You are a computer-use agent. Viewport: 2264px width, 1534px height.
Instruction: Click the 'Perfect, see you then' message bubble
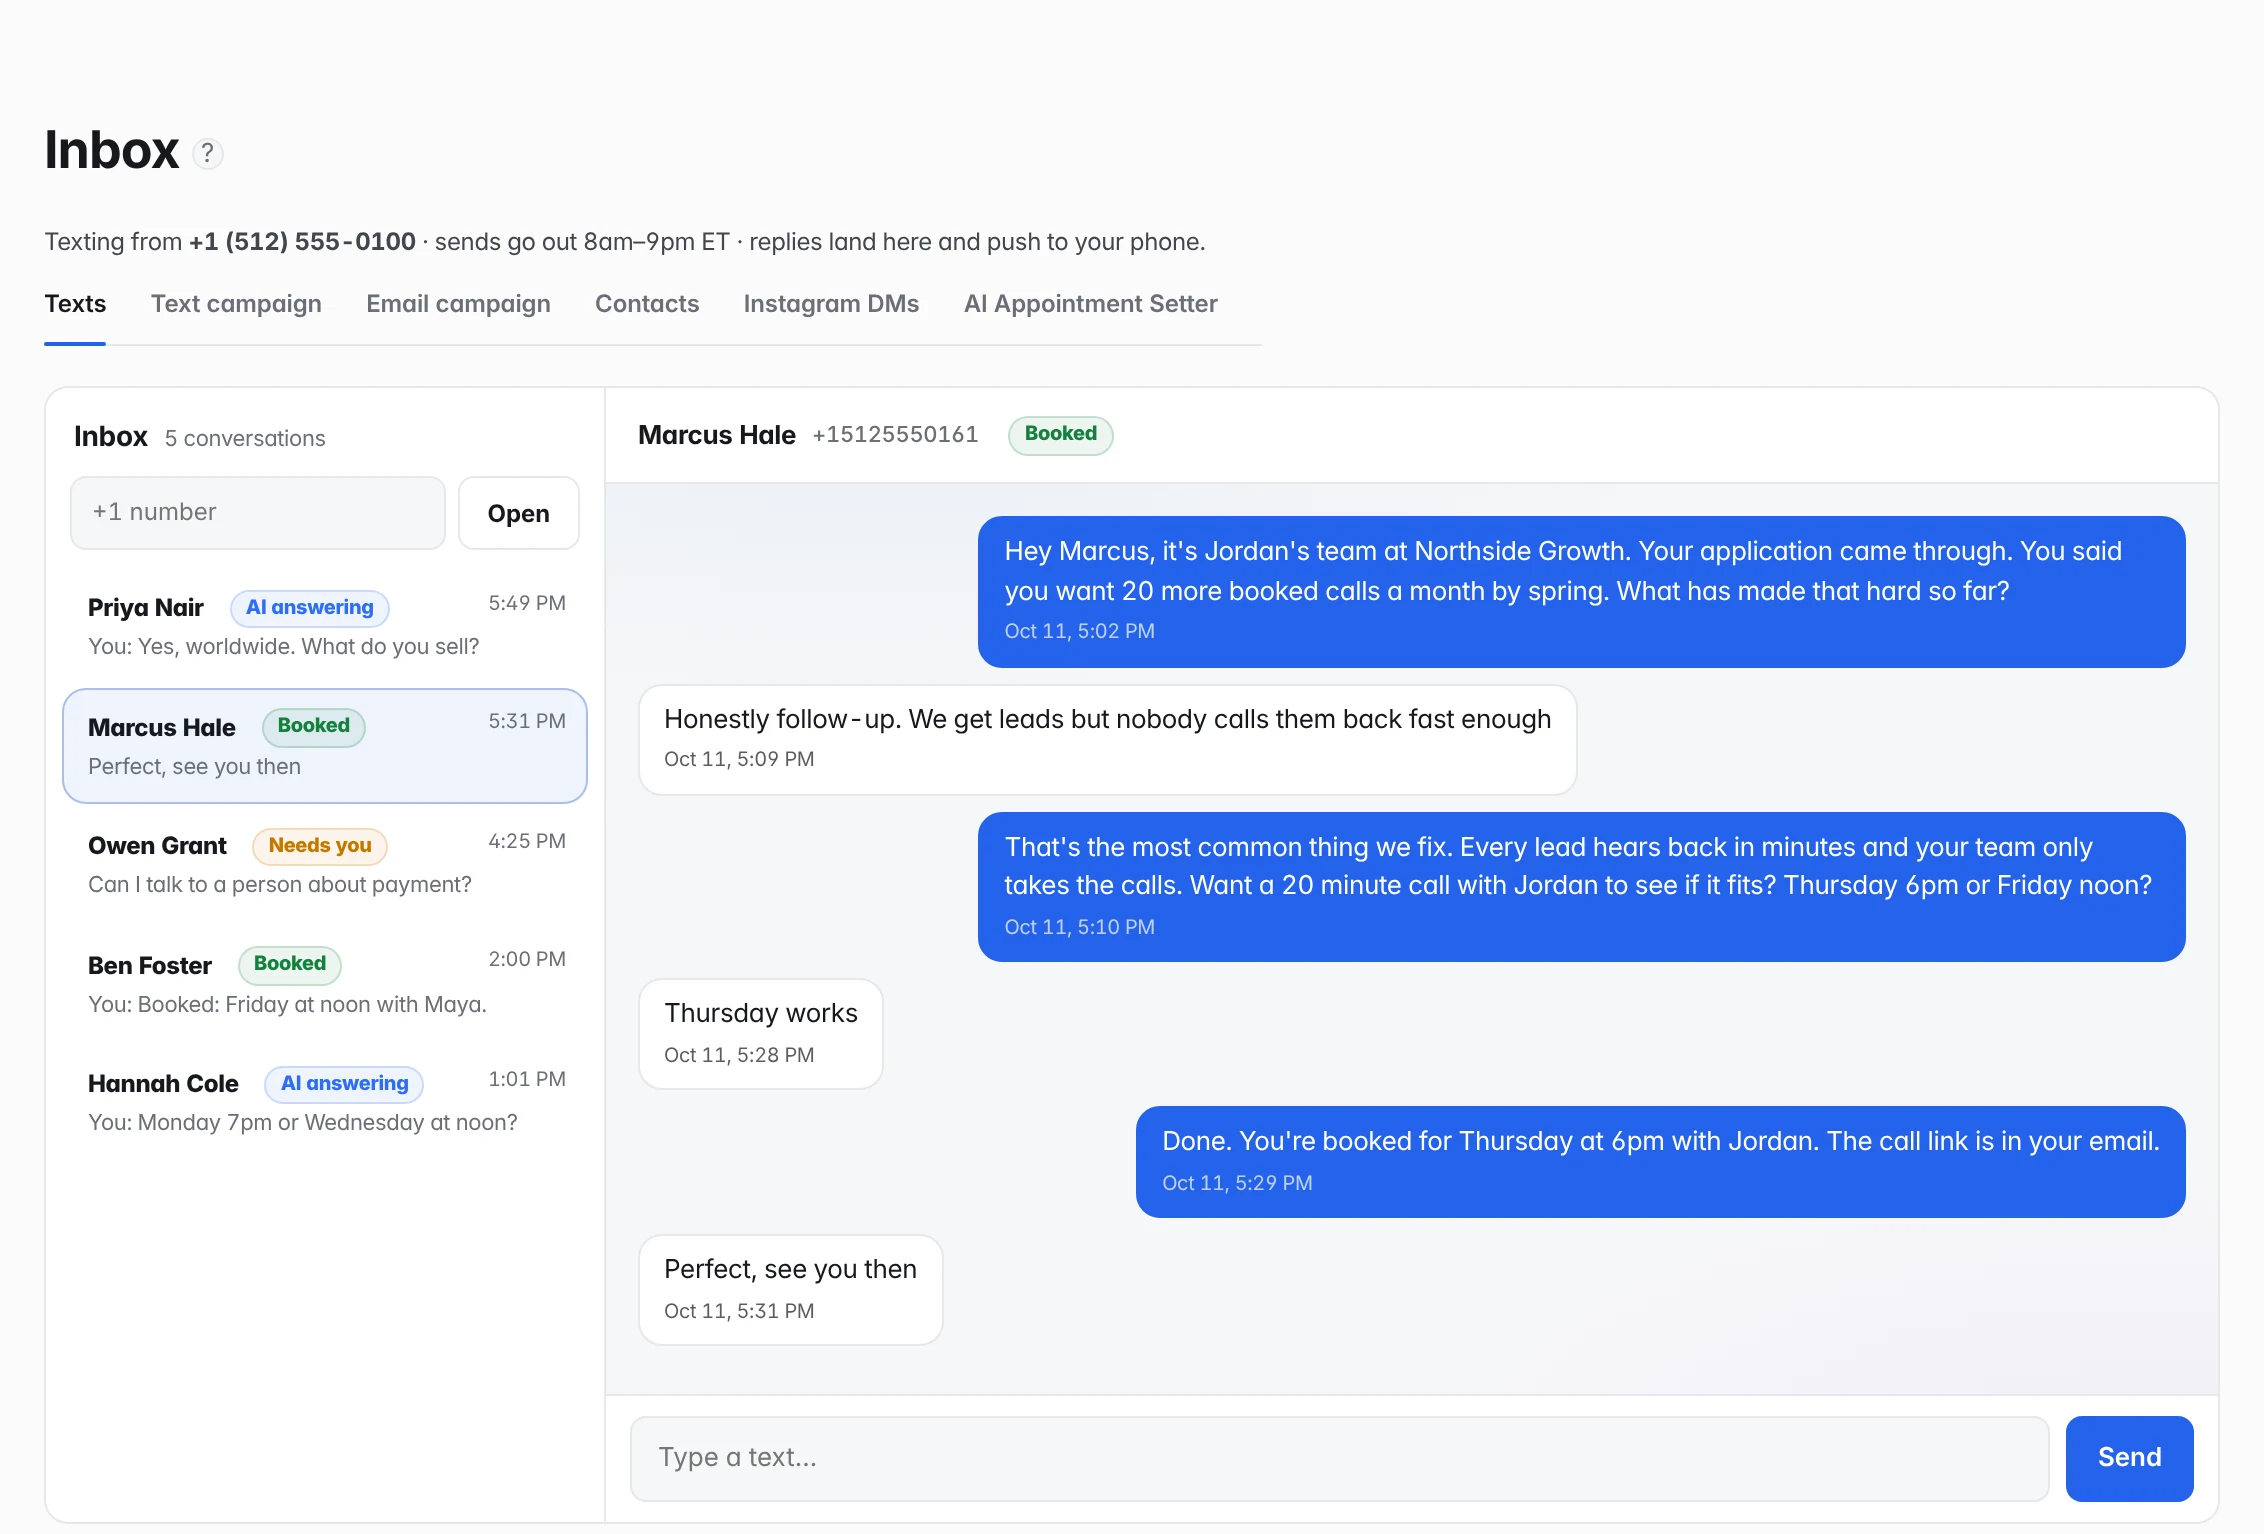791,1290
